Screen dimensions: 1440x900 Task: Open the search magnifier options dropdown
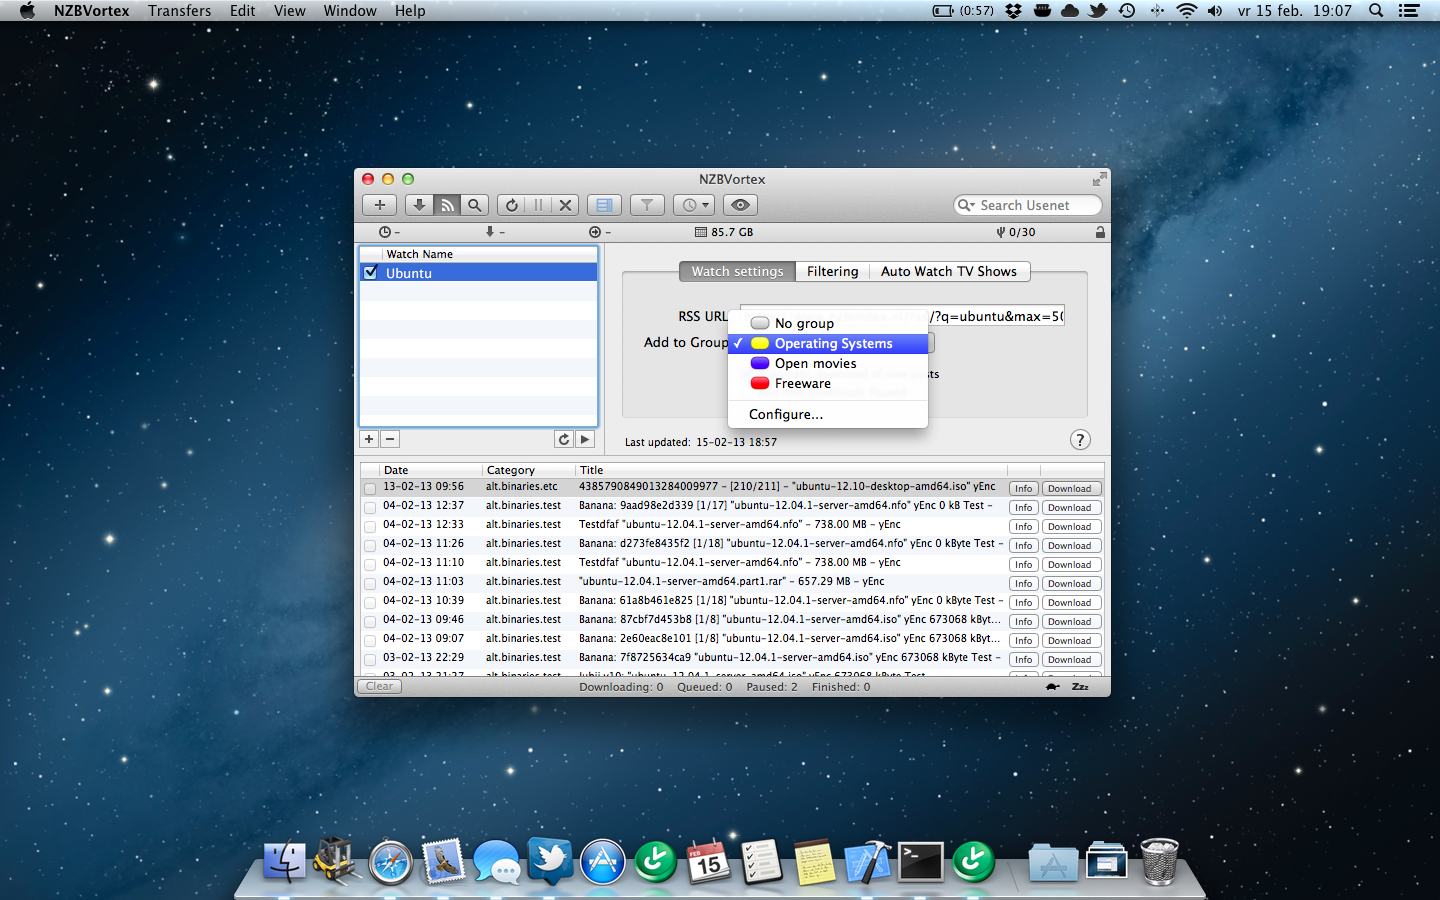pos(966,205)
